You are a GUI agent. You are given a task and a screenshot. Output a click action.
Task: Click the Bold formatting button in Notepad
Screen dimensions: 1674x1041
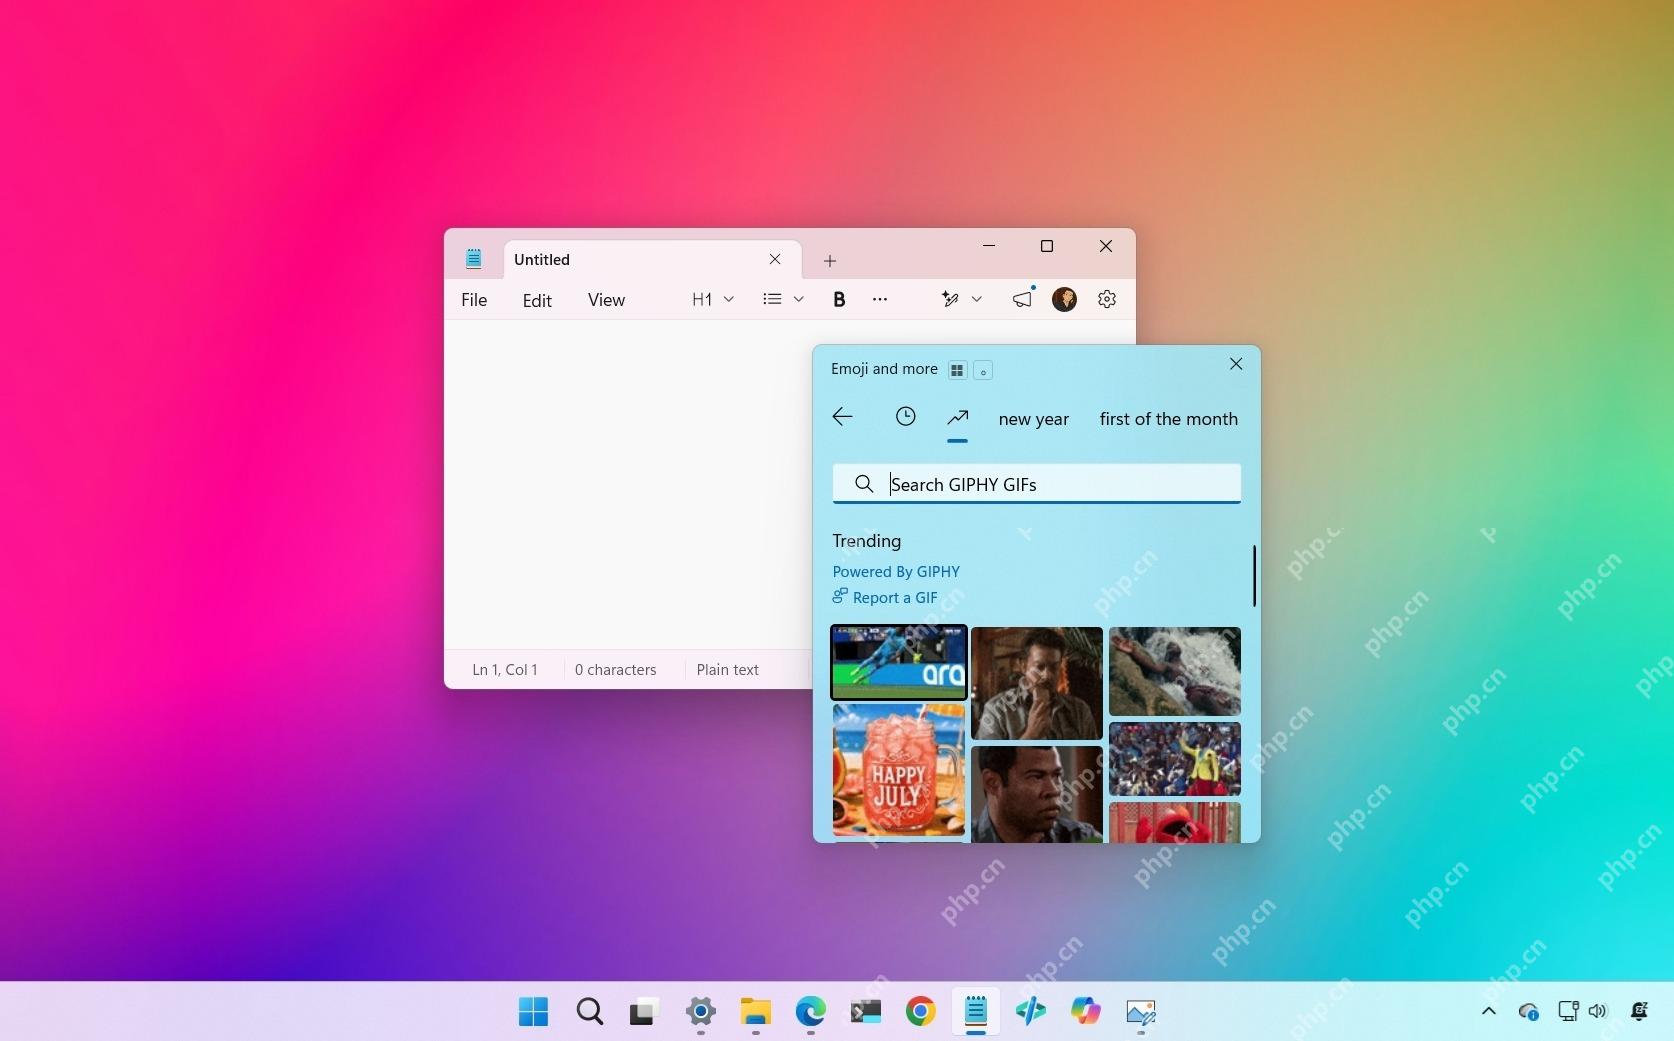coord(839,299)
